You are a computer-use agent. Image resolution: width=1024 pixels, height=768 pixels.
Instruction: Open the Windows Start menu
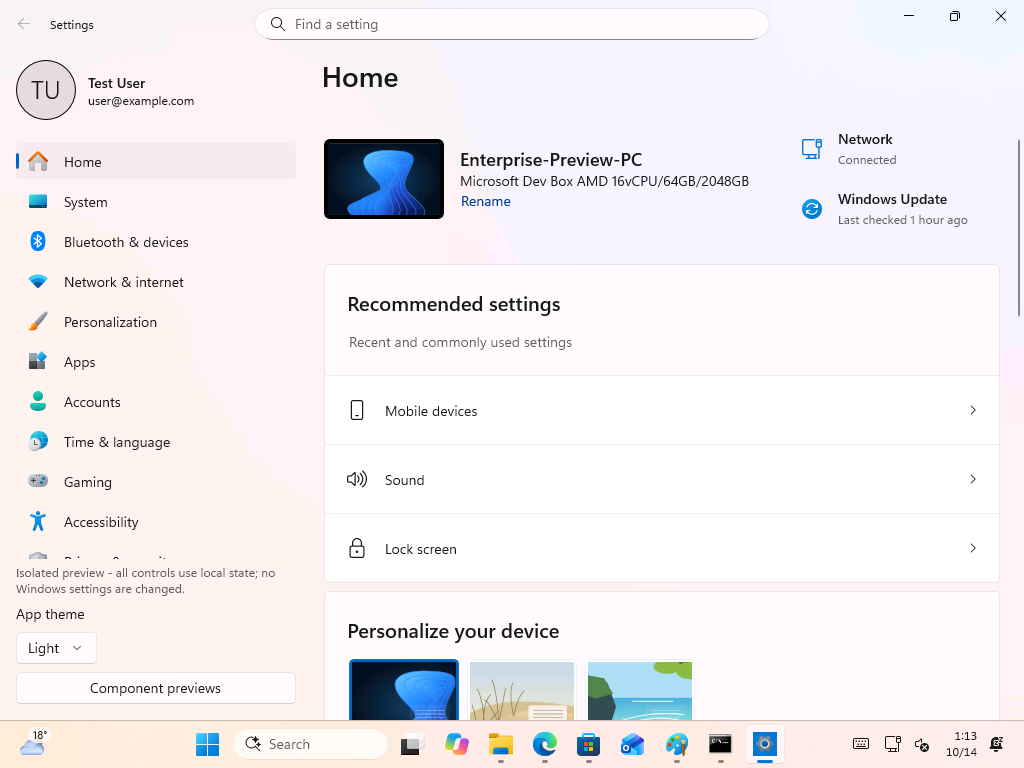point(208,744)
